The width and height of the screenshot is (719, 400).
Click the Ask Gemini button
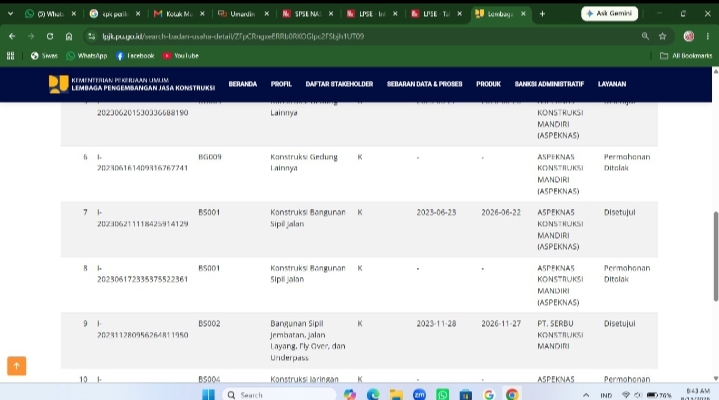pos(609,14)
